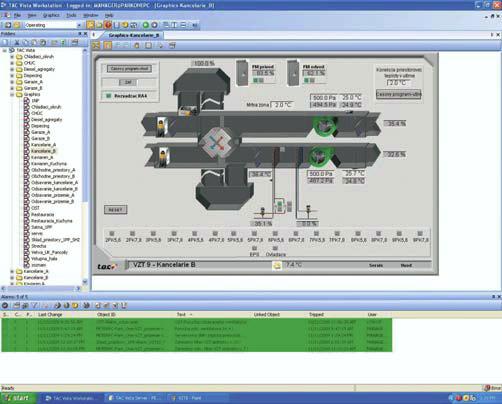Toggle the 2PK5,6 status indicator box
Screen dimensions: 502x404
[112, 233]
